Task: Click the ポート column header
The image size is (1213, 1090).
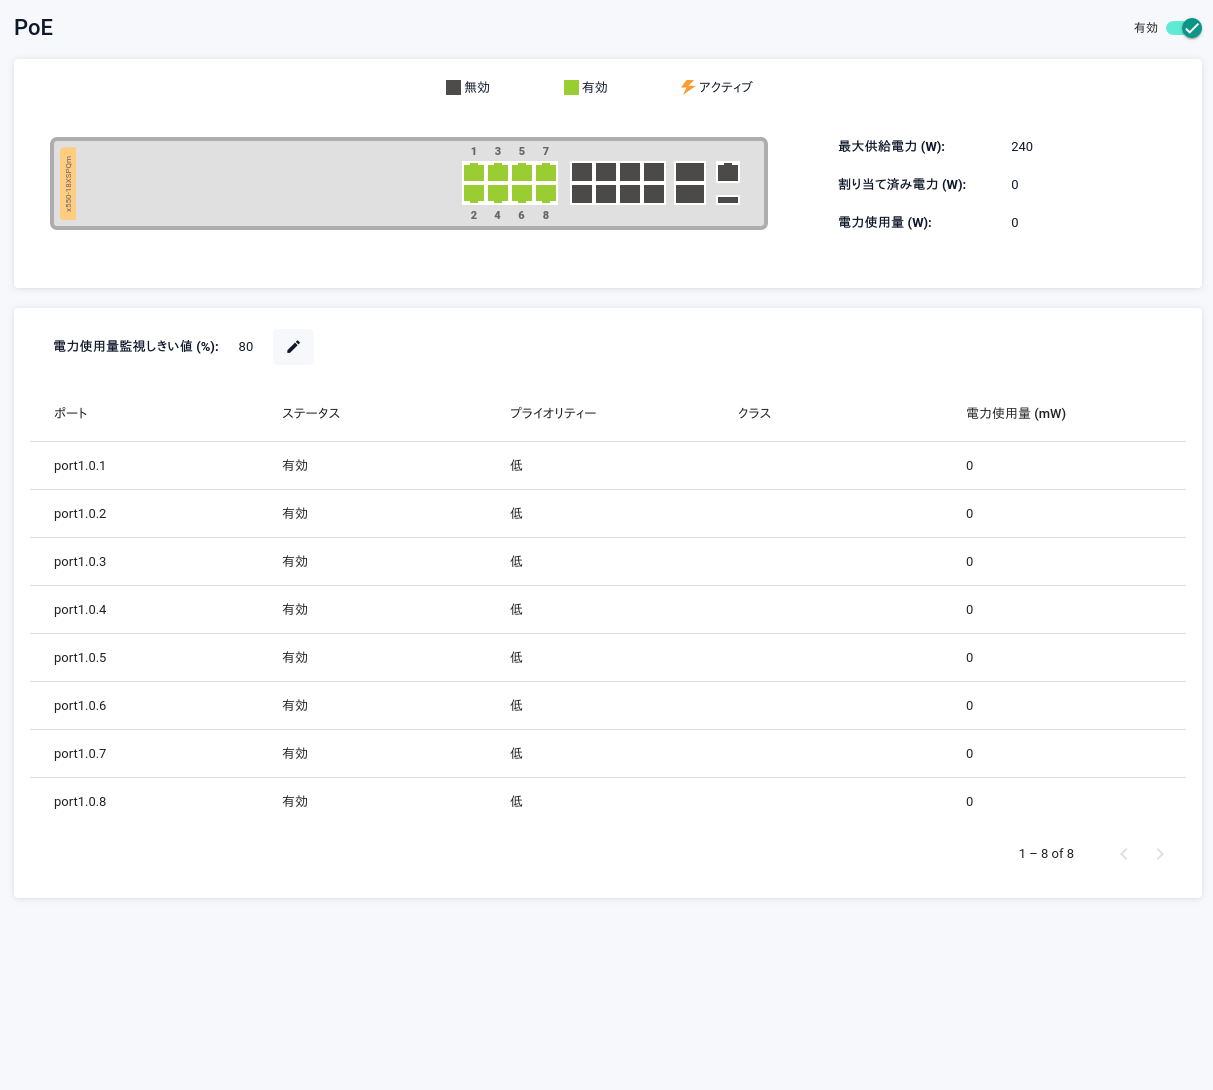Action: [x=71, y=413]
